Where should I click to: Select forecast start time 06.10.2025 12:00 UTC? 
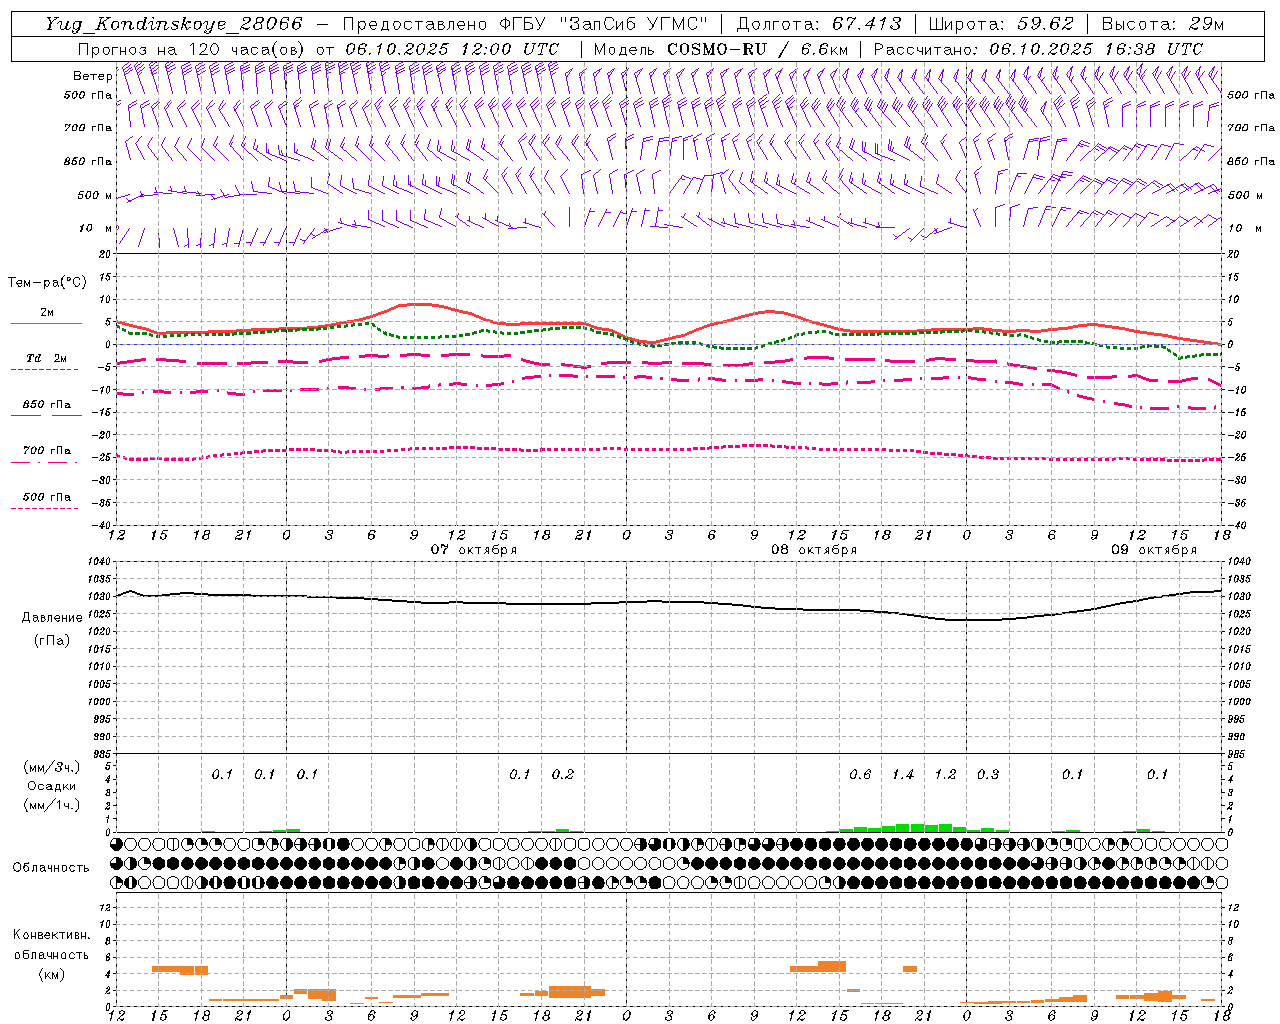[452, 48]
